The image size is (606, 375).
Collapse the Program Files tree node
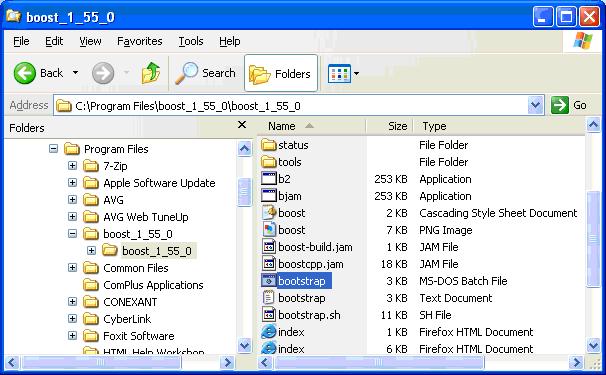[53, 148]
